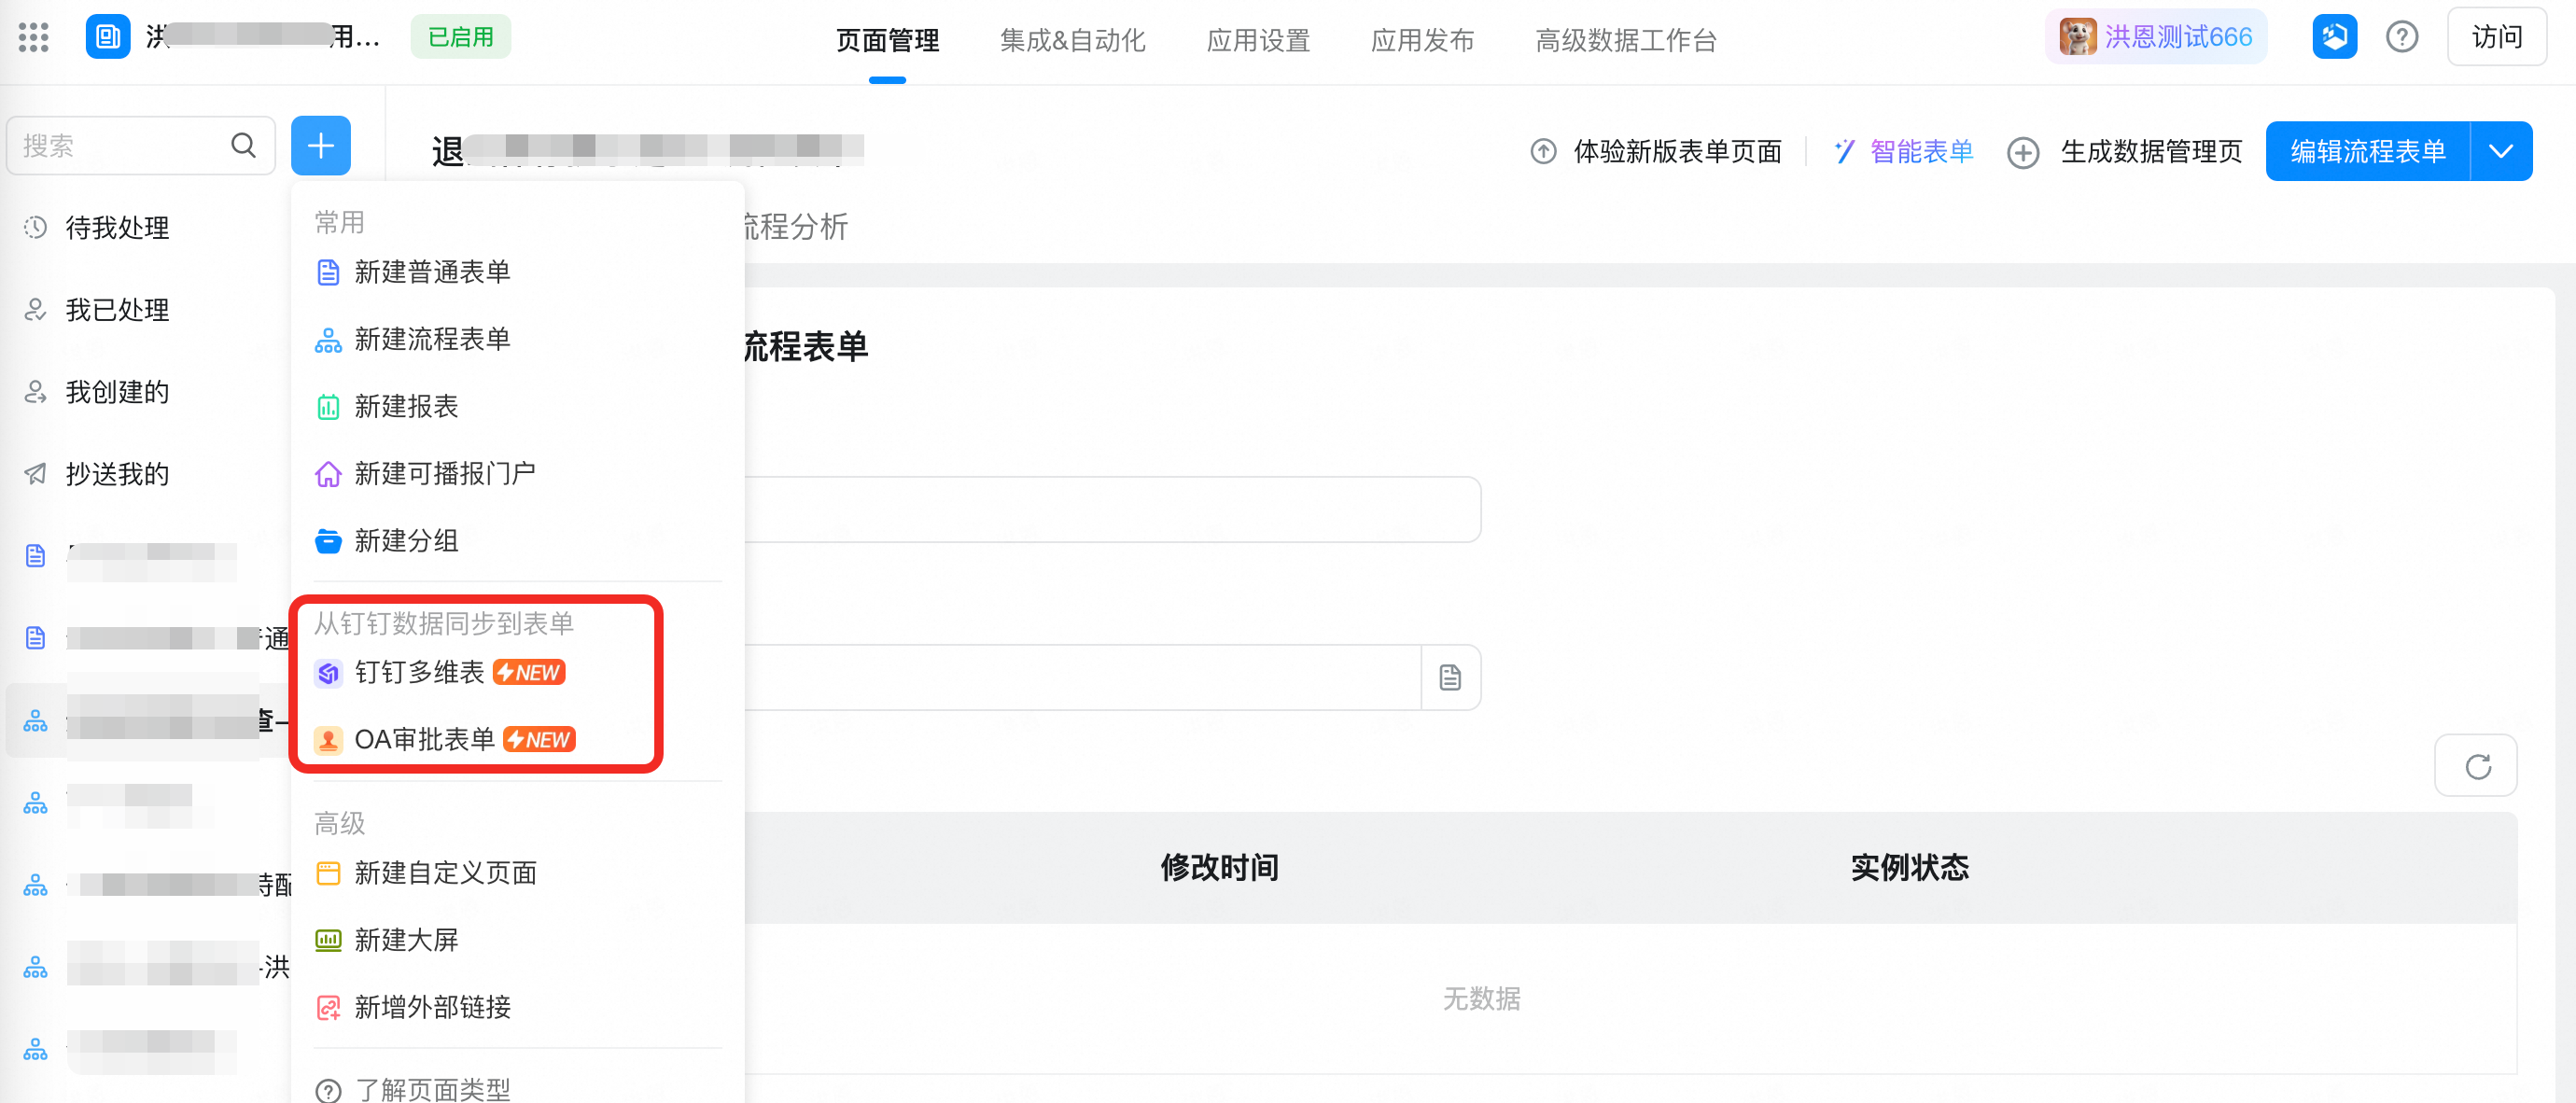
Task: Click the 抄送我的 paper-plane icon
Action: click(36, 473)
